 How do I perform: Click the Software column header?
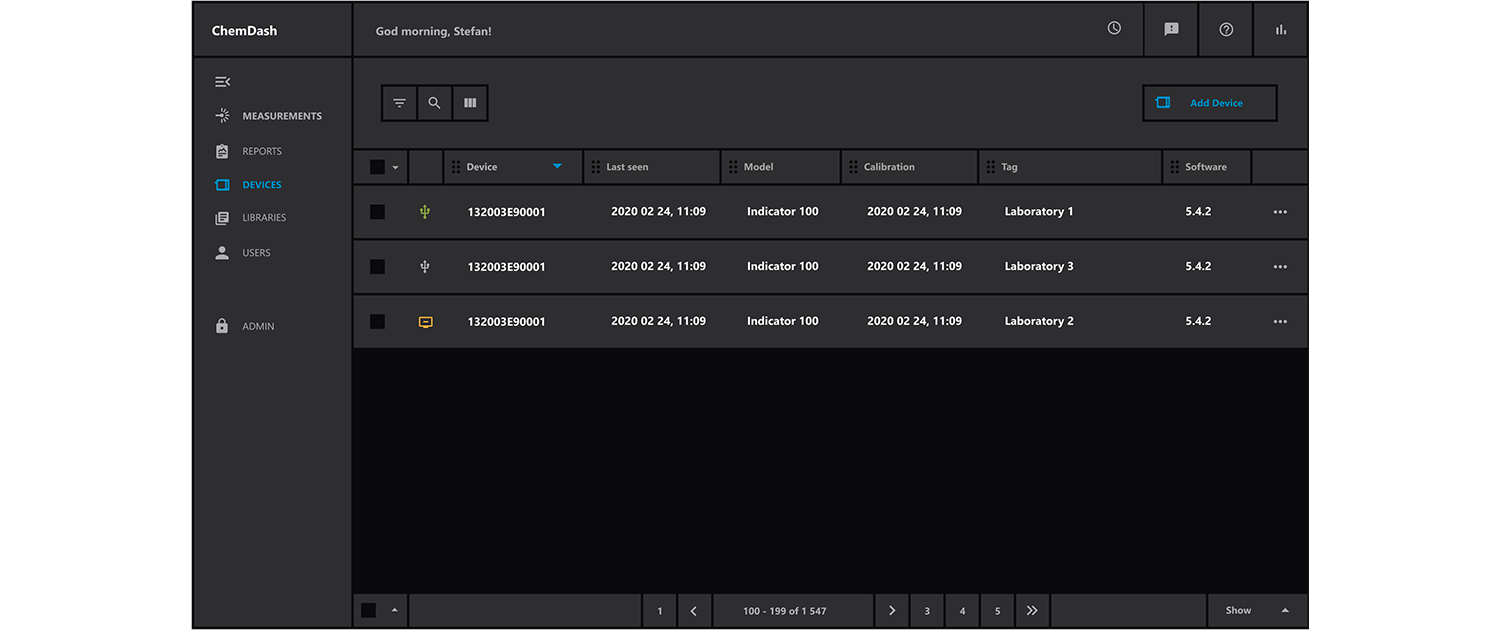1206,167
